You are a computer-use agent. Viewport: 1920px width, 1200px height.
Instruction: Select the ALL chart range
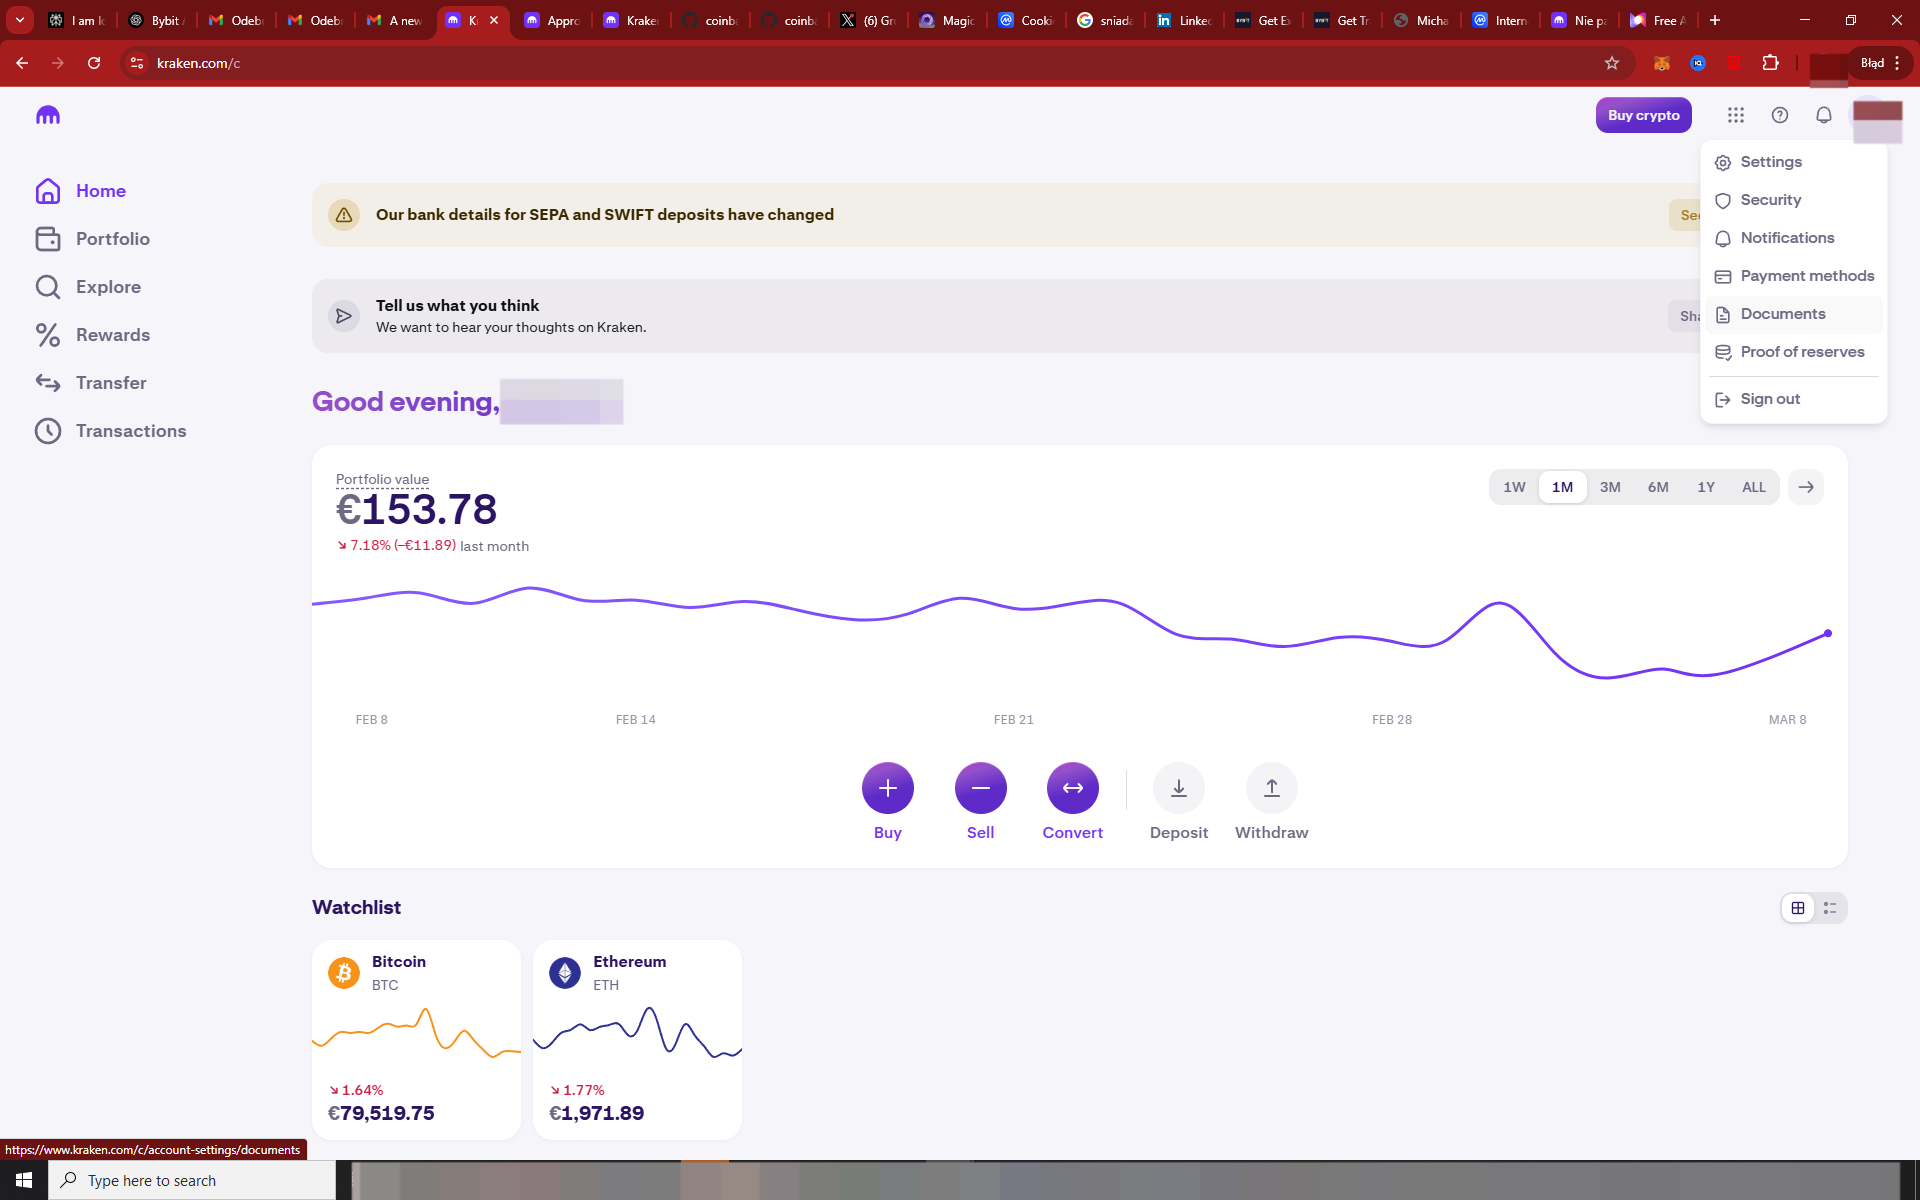1754,487
